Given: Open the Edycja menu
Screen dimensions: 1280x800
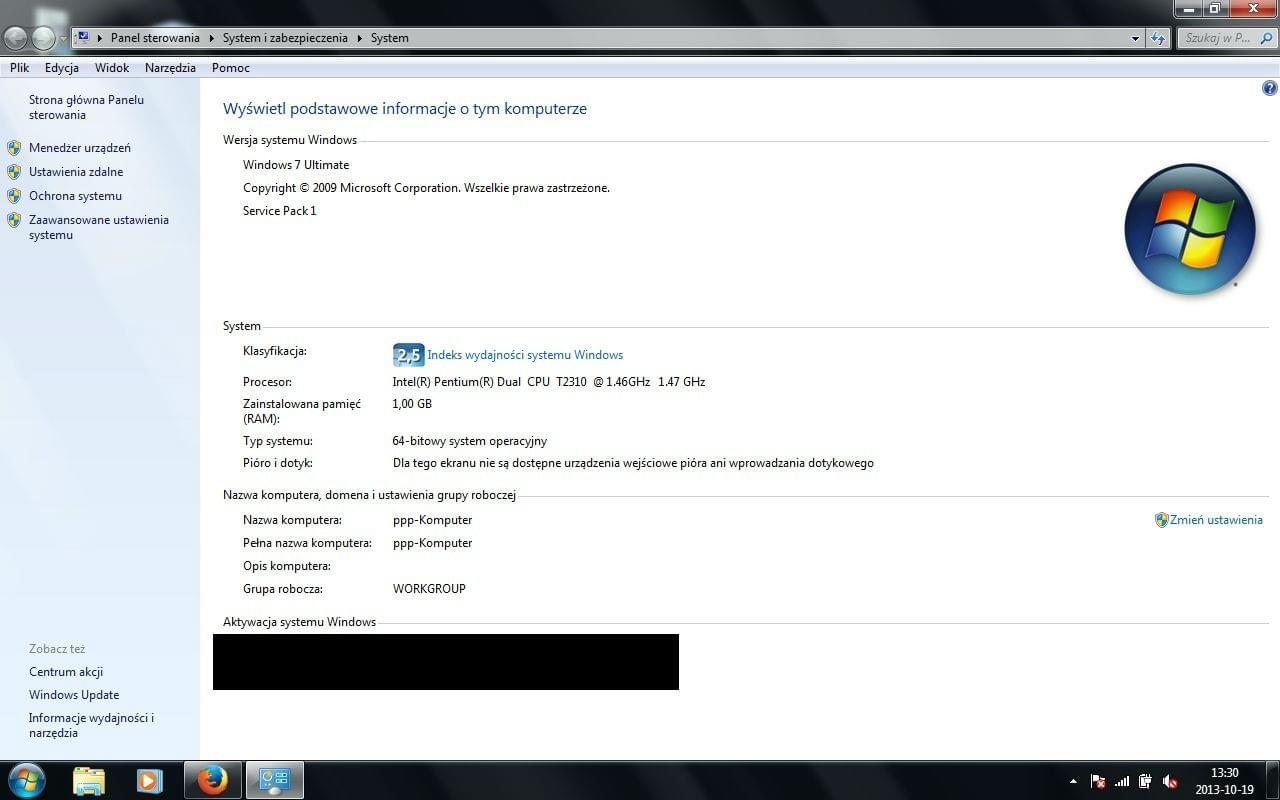Looking at the screenshot, I should pos(62,68).
